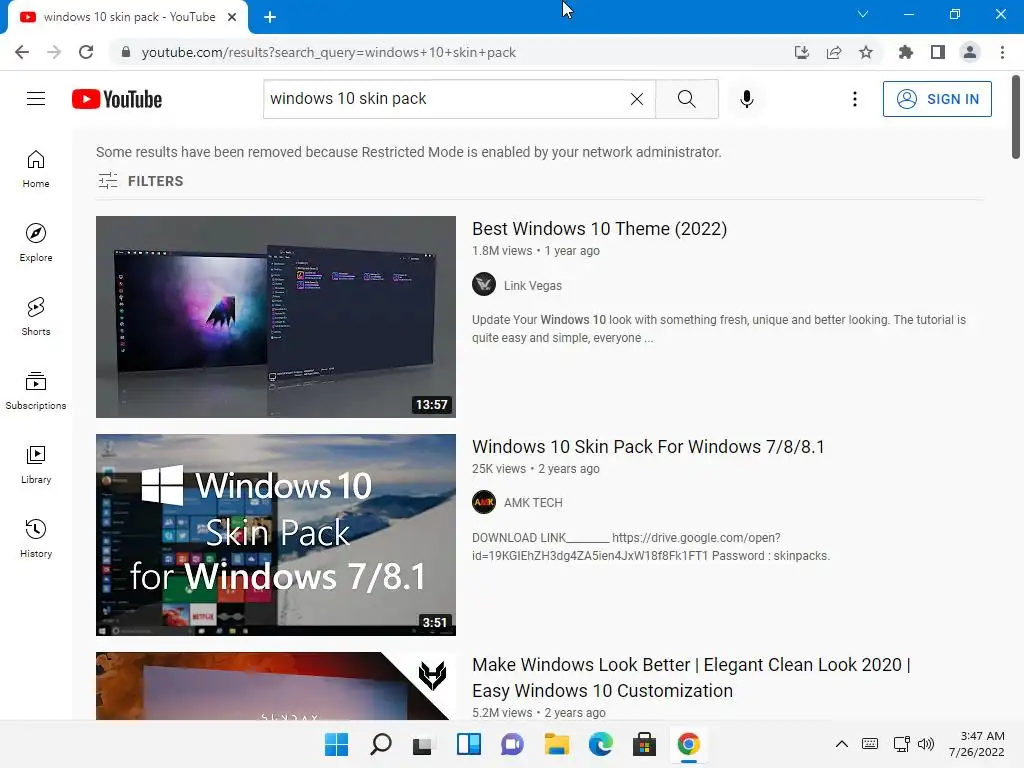This screenshot has height=768, width=1024.
Task: Show hidden tray icons chevron
Action: click(842, 744)
